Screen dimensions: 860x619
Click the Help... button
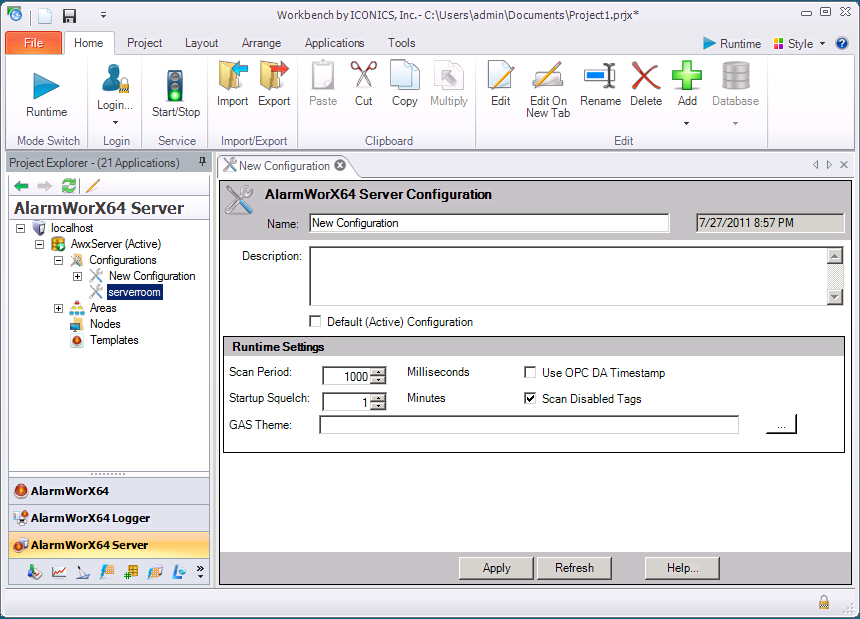click(x=684, y=568)
